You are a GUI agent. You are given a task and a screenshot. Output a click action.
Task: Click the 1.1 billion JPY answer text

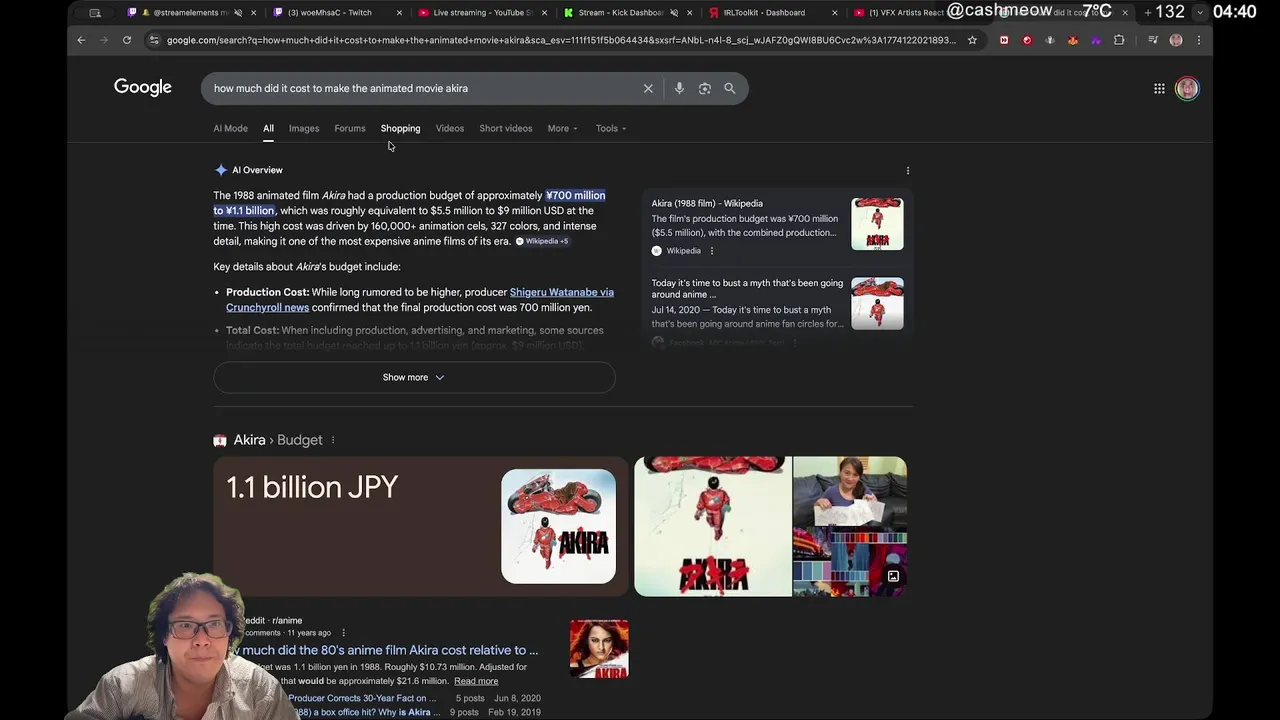coord(312,487)
